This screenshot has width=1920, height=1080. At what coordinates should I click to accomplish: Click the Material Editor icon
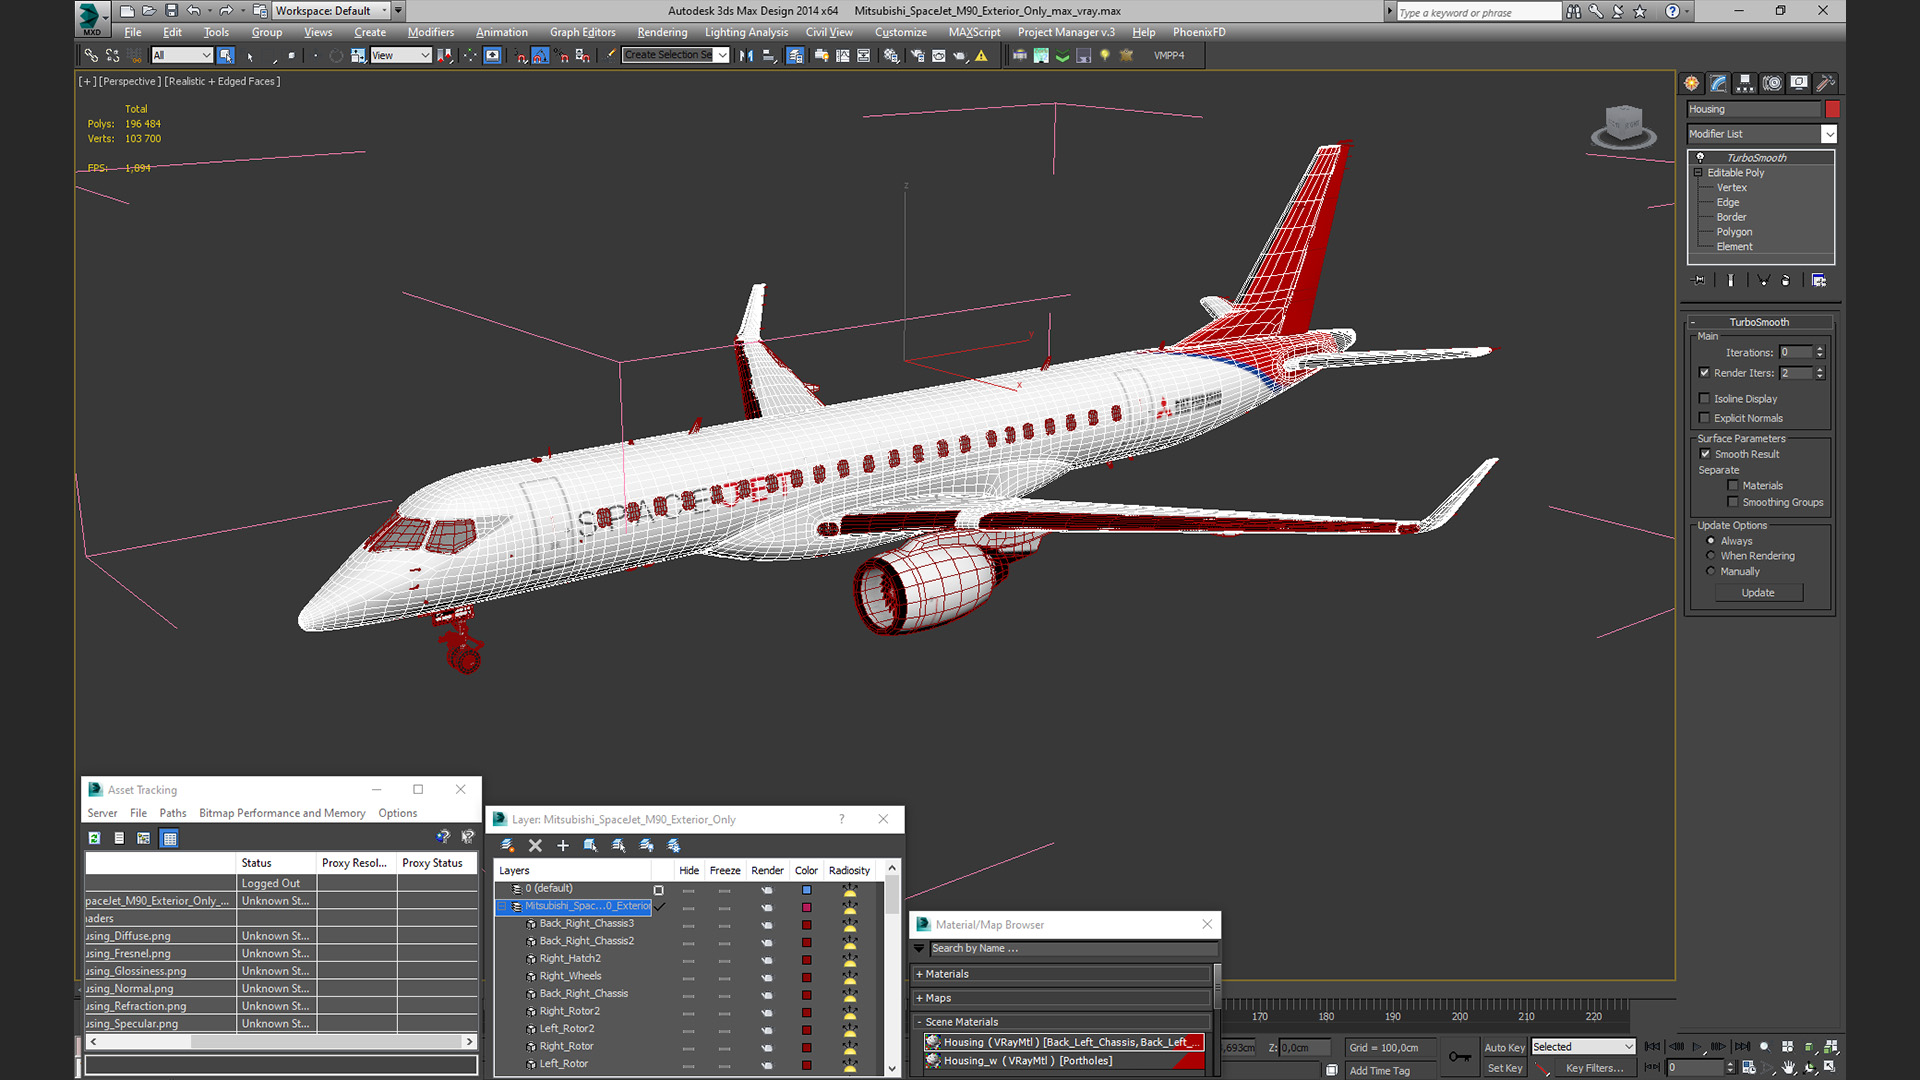(x=891, y=55)
